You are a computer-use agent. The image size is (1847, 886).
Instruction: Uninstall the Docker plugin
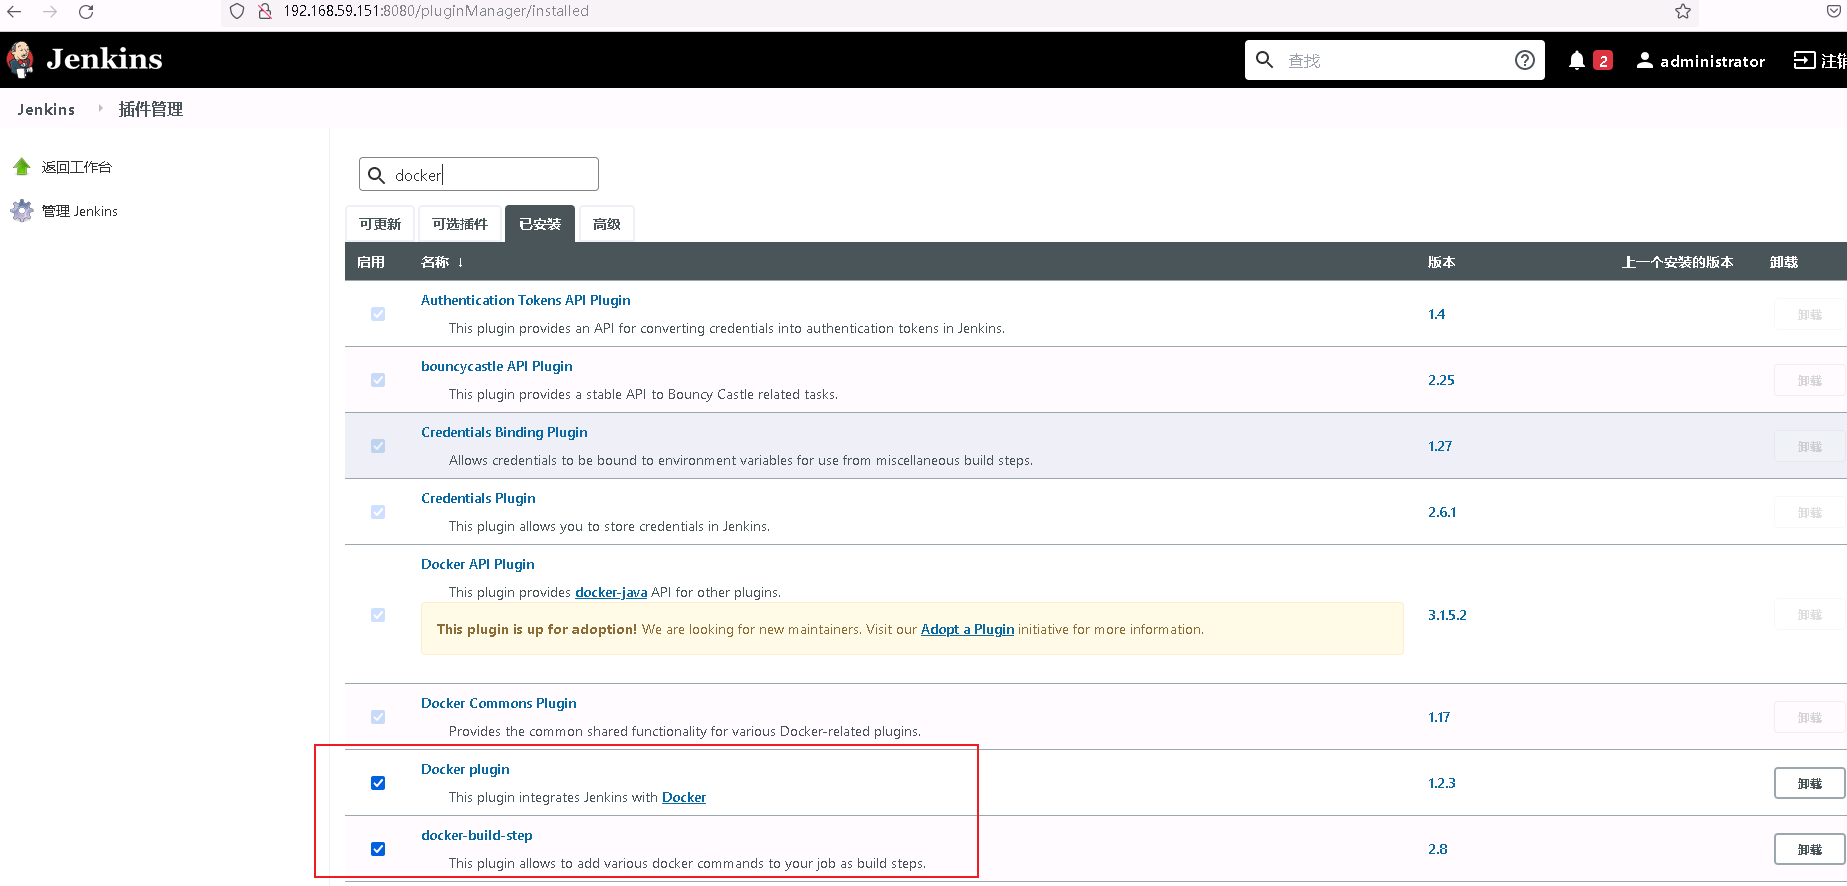1809,783
